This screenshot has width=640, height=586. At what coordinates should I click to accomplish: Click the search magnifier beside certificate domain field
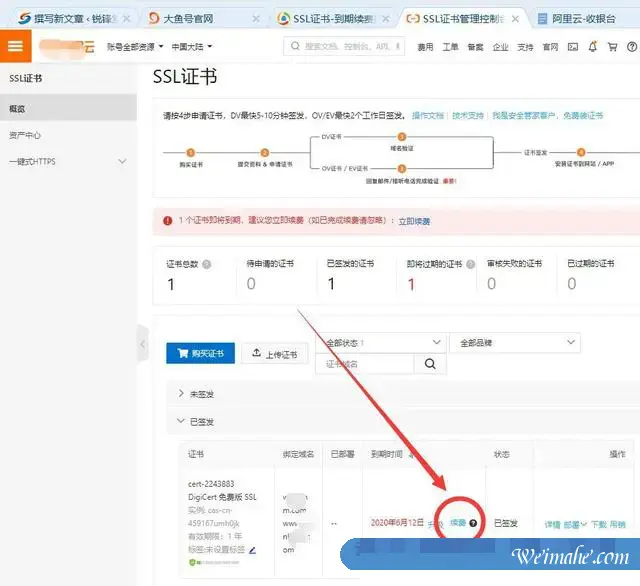pyautogui.click(x=430, y=364)
